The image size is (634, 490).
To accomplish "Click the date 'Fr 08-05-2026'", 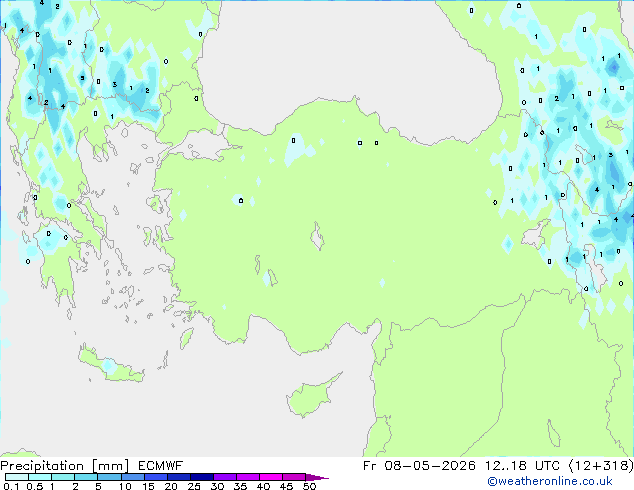I will (419, 466).
